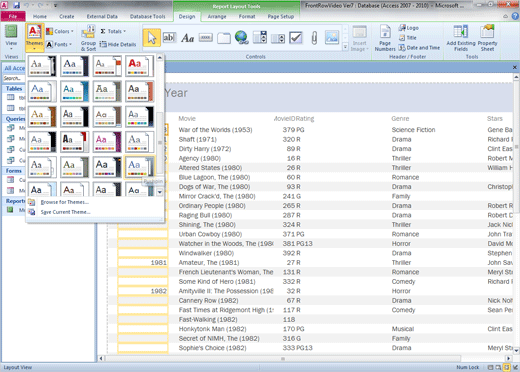Viewport: 520px width, 372px height.
Task: Click Browse for Themes option
Action: pyautogui.click(x=65, y=202)
